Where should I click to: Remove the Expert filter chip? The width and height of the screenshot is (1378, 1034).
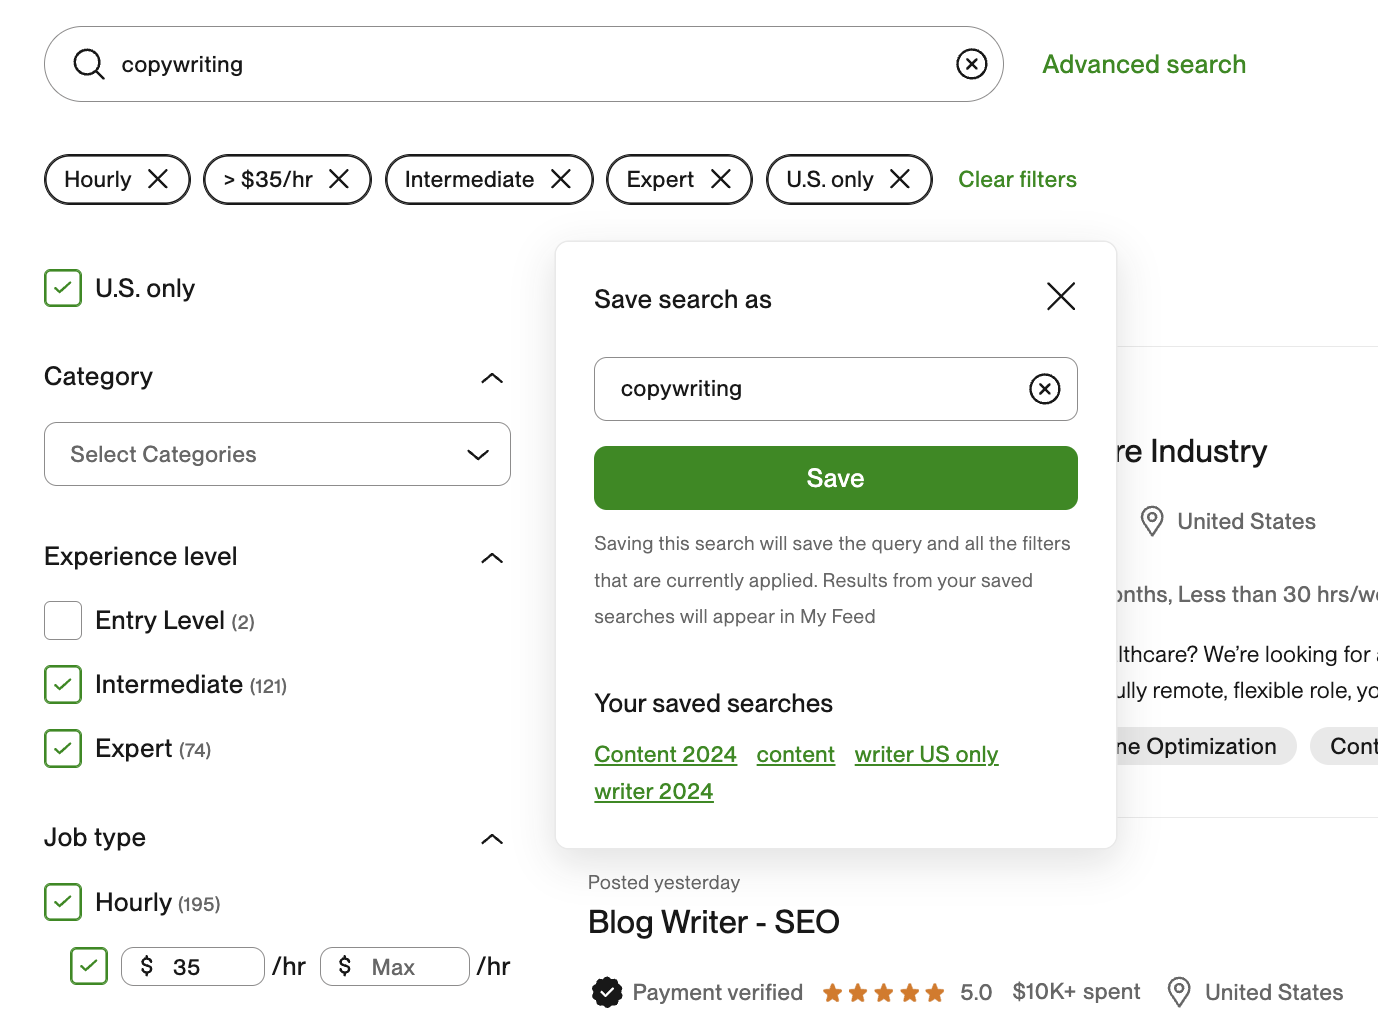click(x=721, y=179)
